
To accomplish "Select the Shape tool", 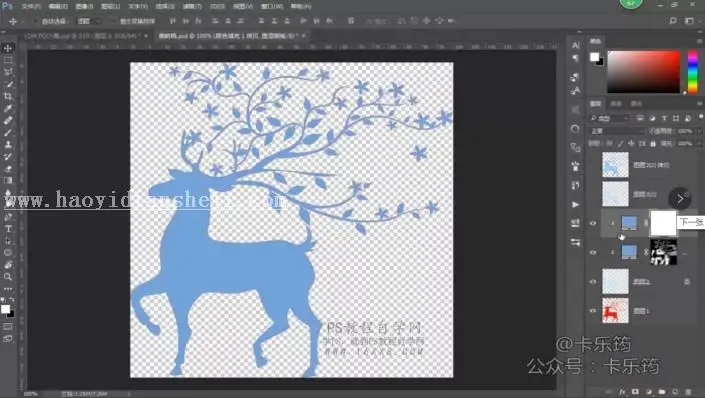I will (8, 253).
